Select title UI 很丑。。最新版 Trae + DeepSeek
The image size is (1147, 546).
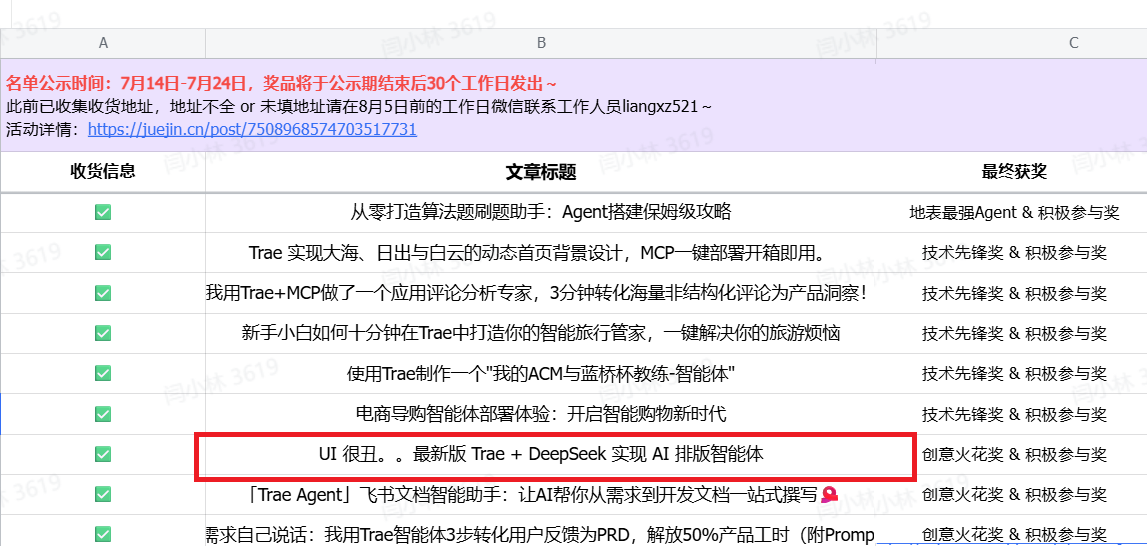541,455
